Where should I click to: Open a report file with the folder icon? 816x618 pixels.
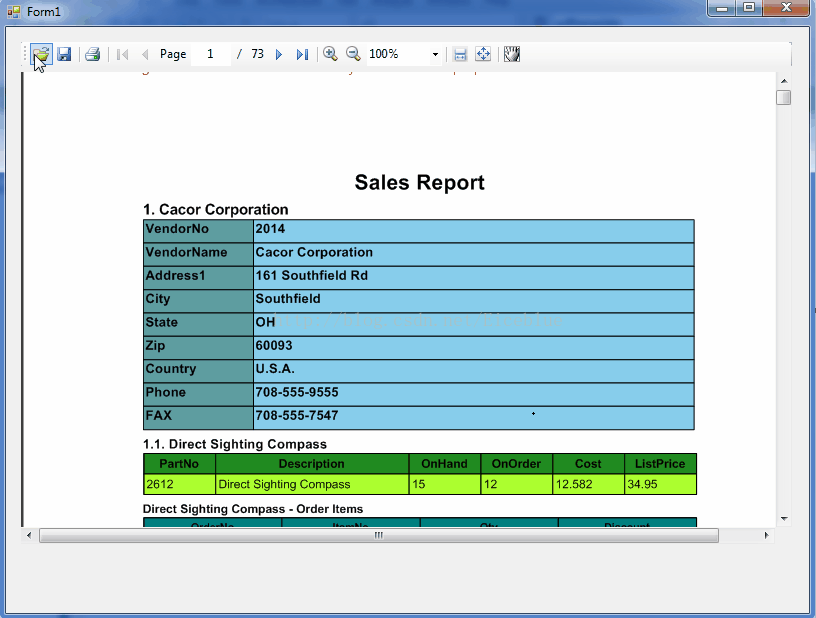point(41,54)
